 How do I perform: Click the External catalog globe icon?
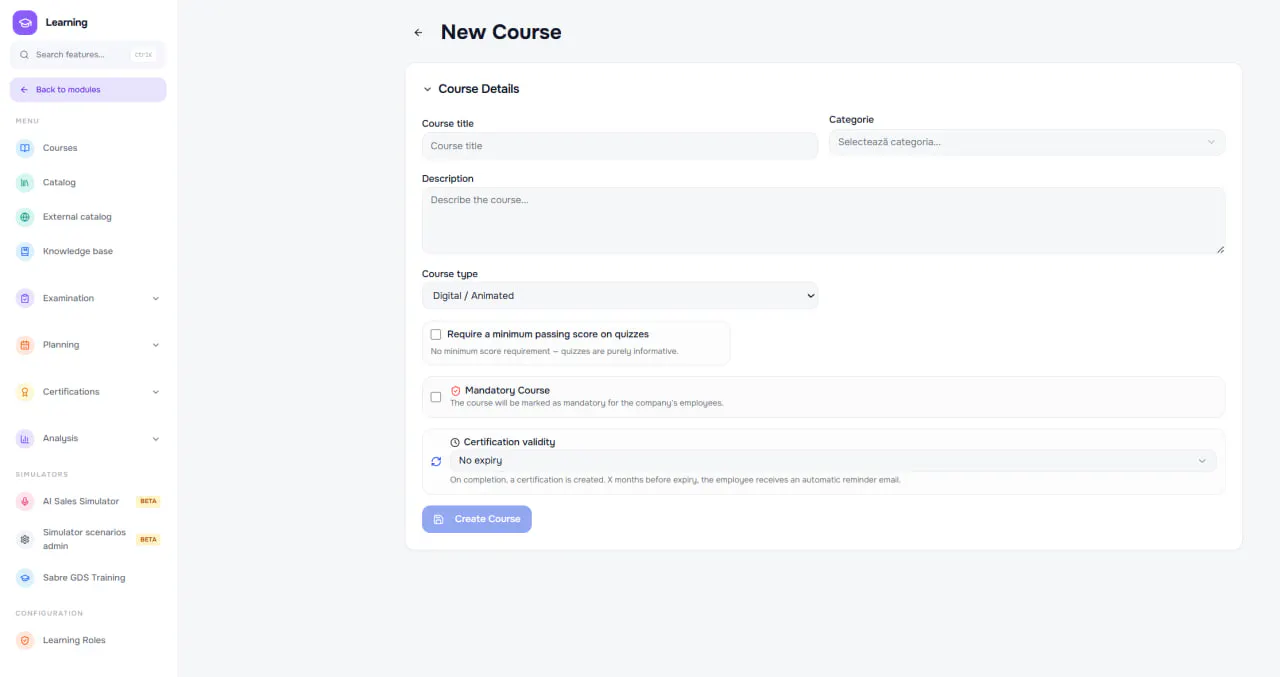coord(25,217)
